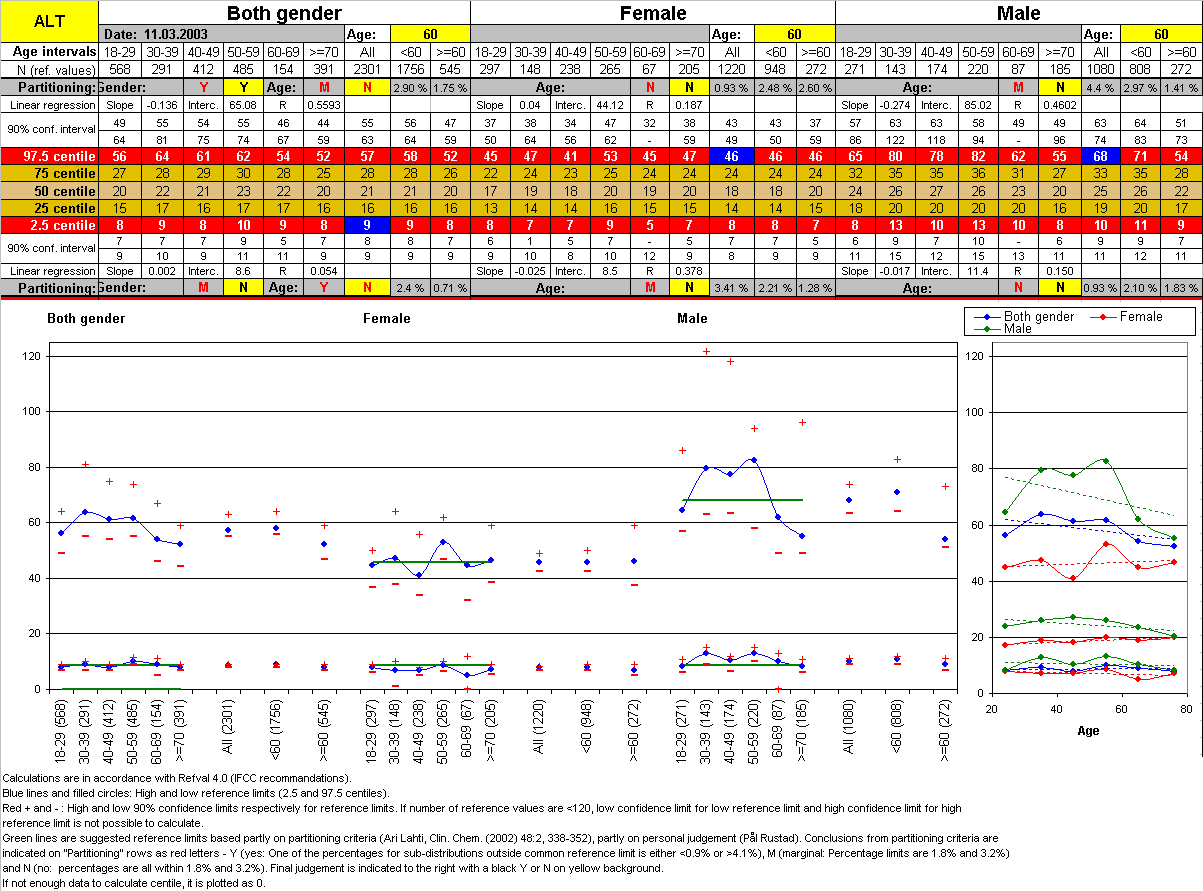Viewport: 1203px width, 891px height.
Task: Click the N value 808 cell
Action: (x=1142, y=70)
